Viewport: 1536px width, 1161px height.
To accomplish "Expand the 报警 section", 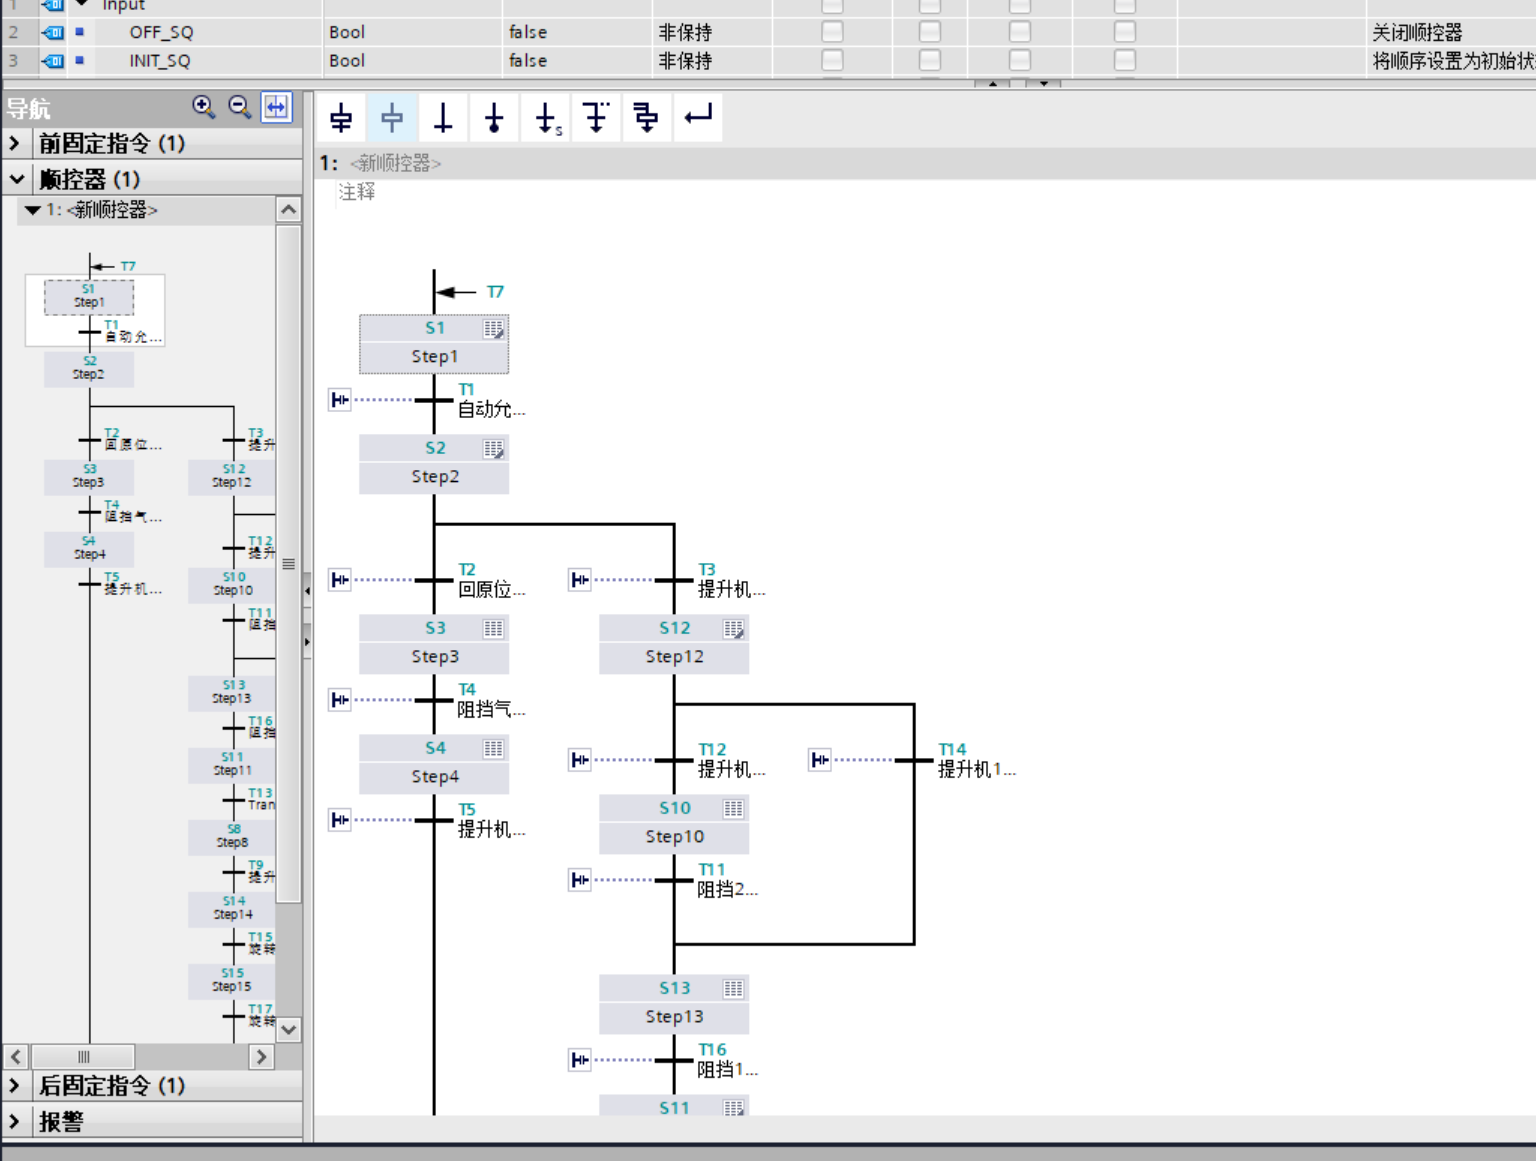I will 15,1121.
